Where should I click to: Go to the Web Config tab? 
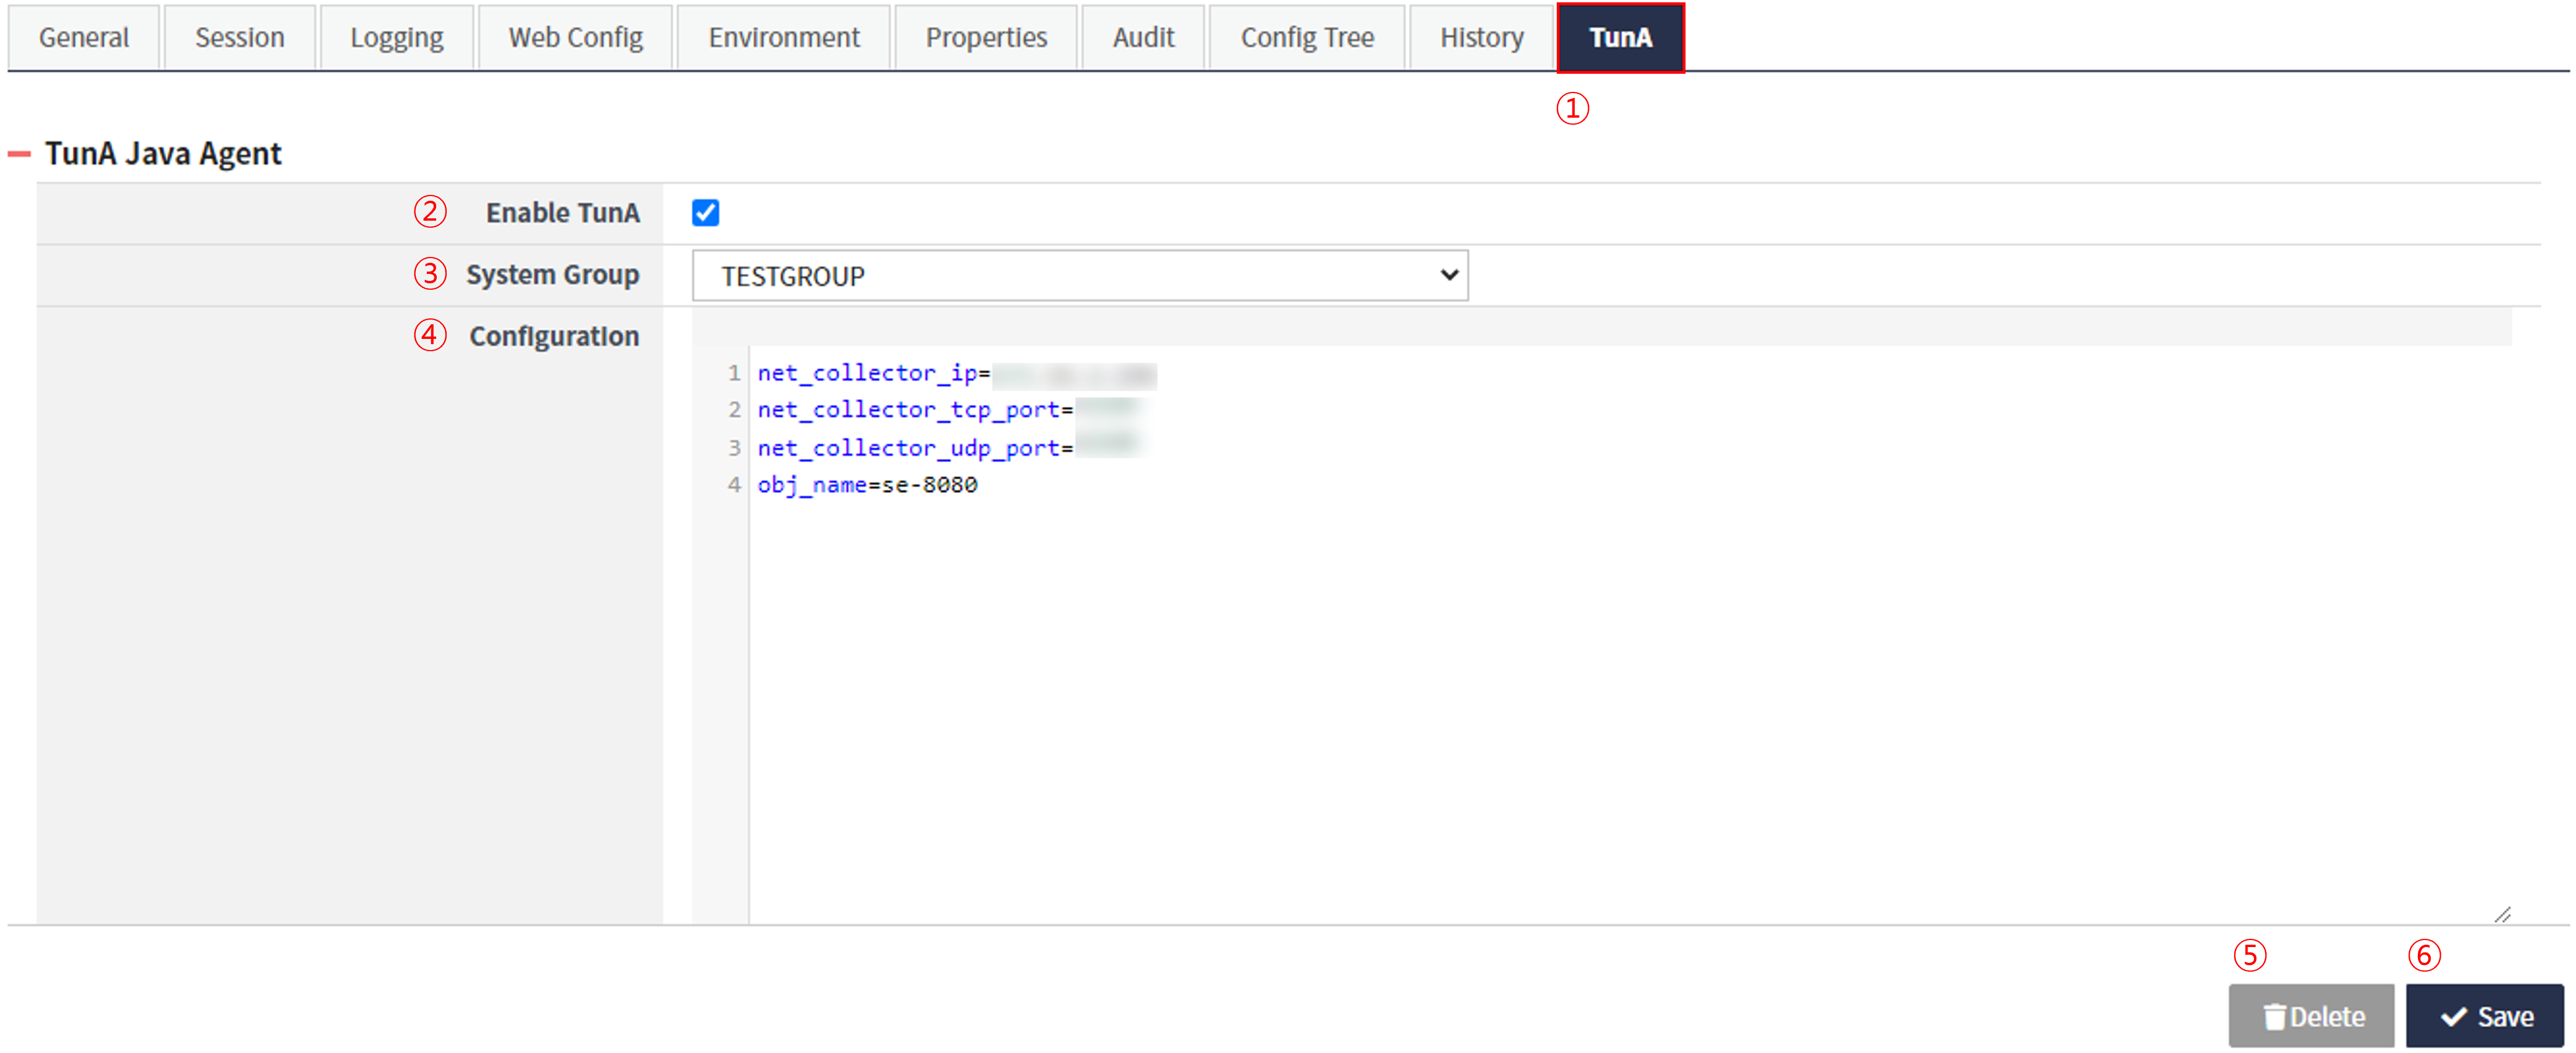(x=575, y=38)
